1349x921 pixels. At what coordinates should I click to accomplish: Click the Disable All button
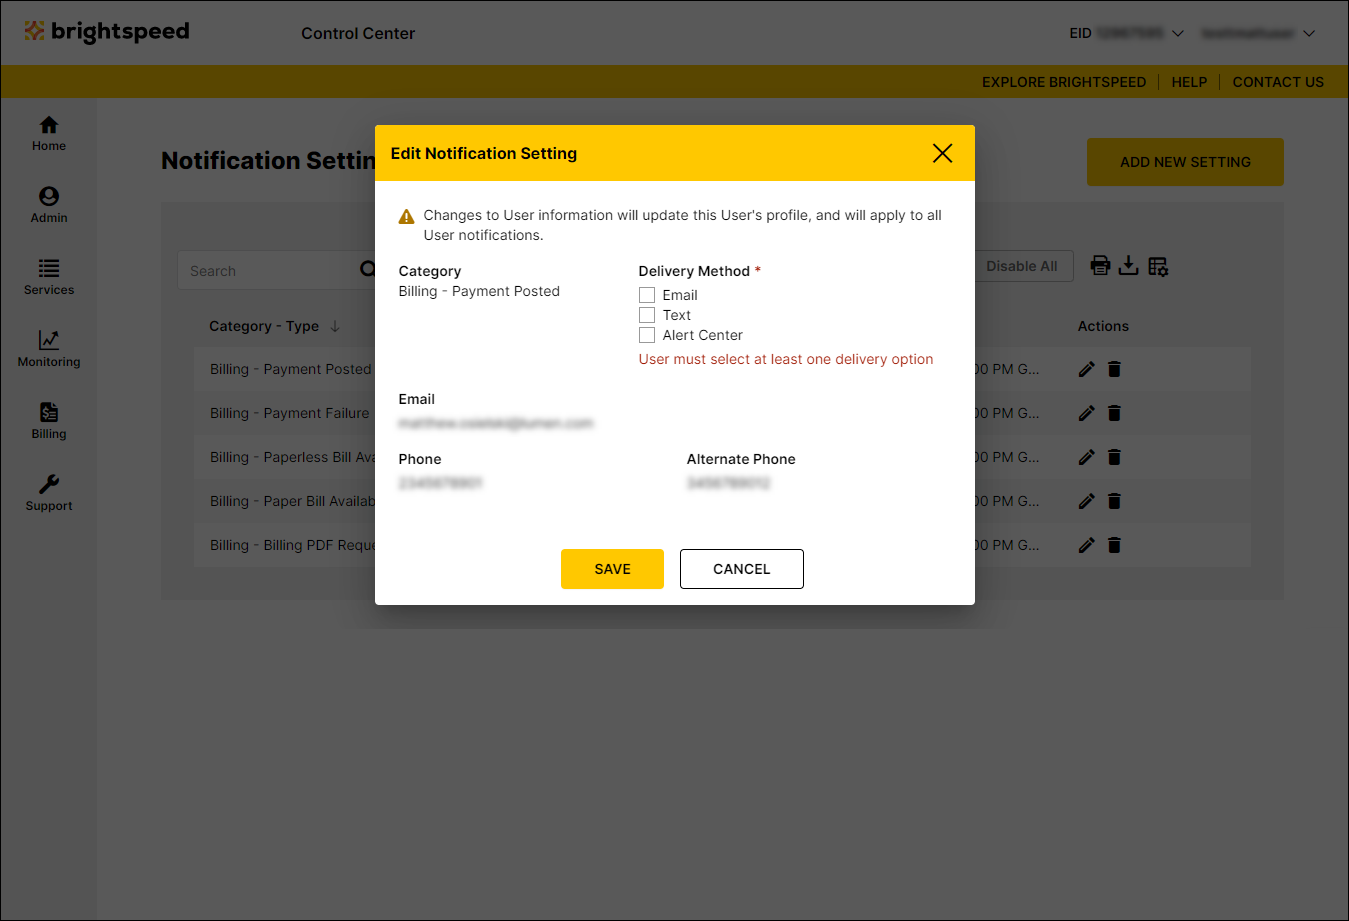[1022, 266]
